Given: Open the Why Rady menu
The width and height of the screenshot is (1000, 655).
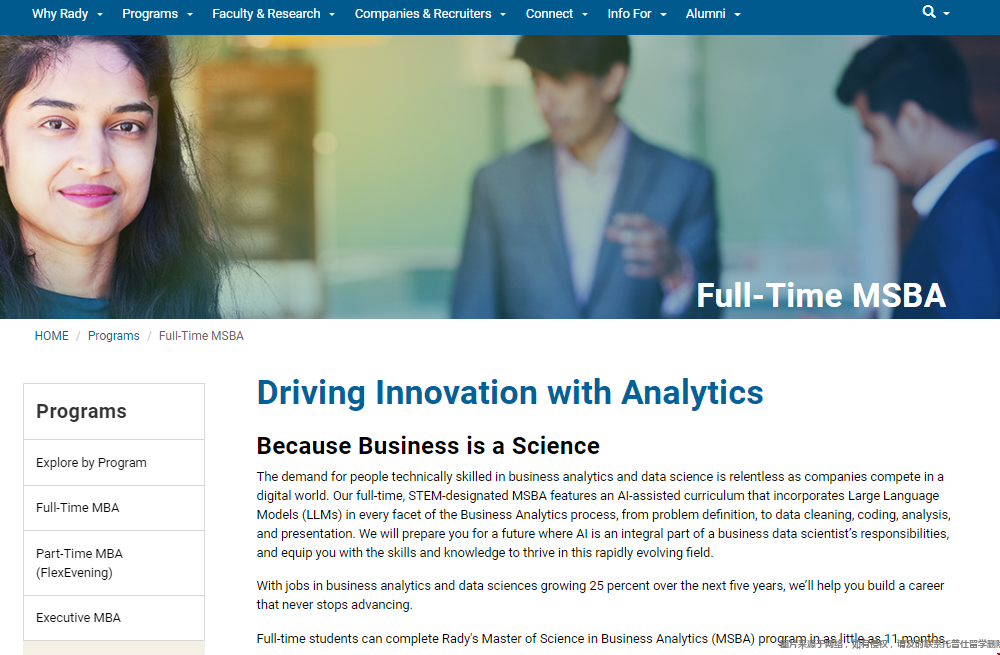Looking at the screenshot, I should [x=67, y=14].
